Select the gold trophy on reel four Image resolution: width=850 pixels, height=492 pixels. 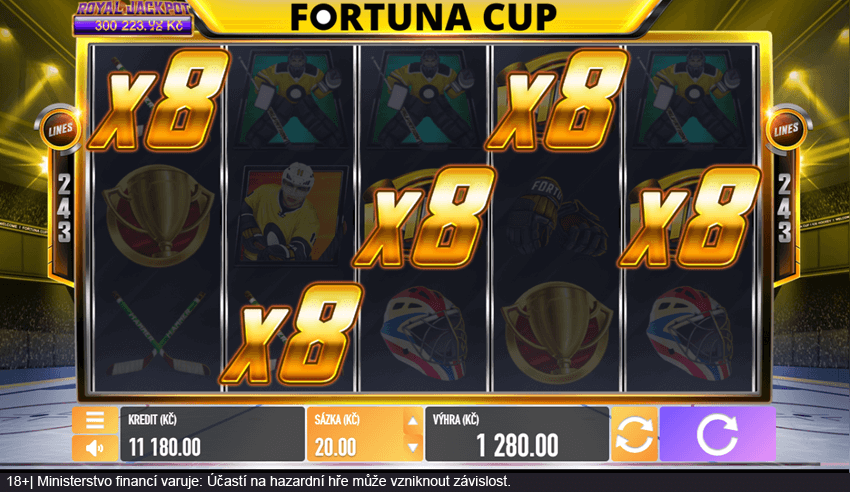coord(557,332)
